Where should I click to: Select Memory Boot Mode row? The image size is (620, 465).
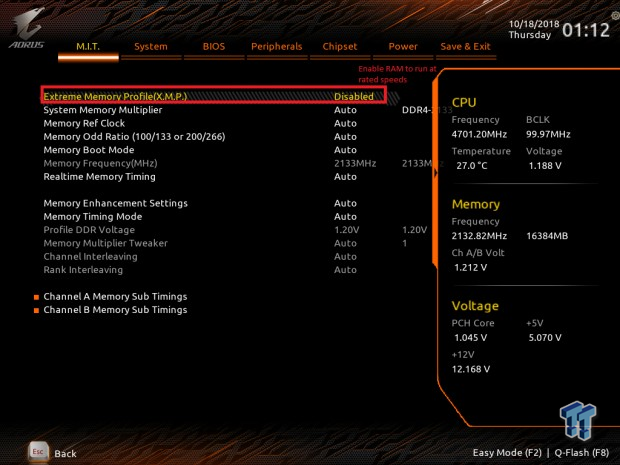coord(89,150)
